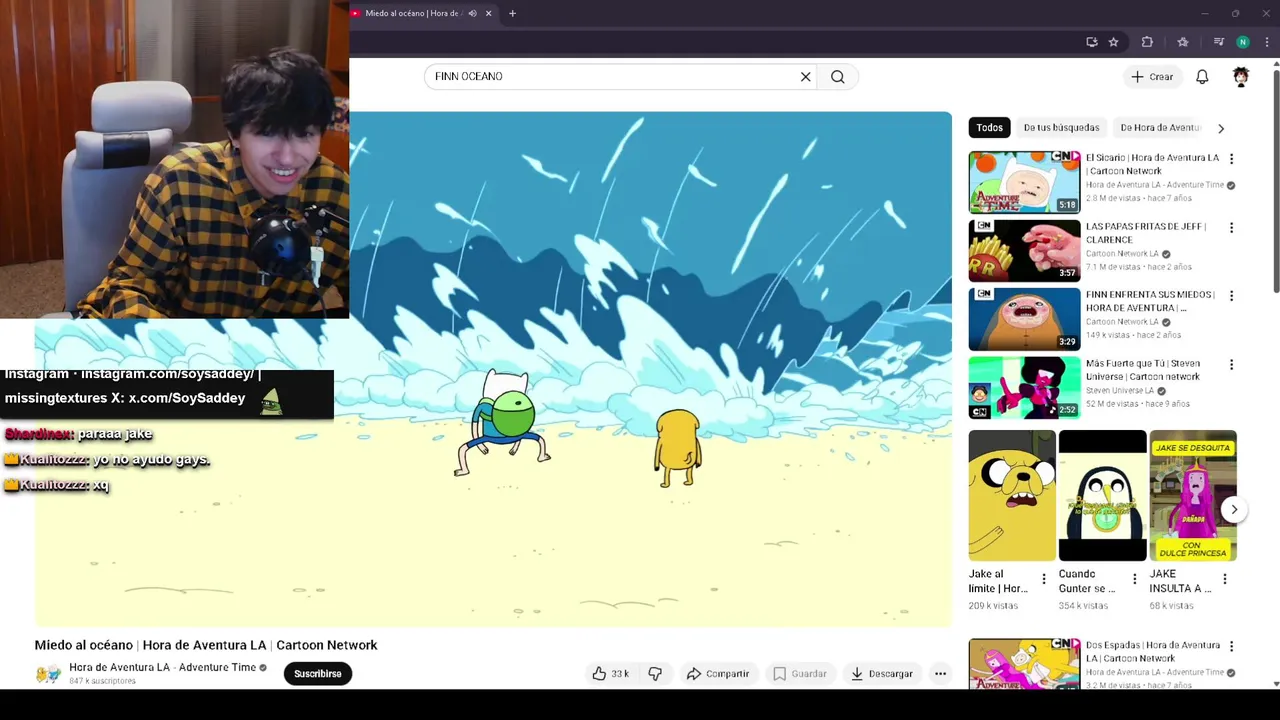Open the YouTube notifications bell

[1202, 77]
